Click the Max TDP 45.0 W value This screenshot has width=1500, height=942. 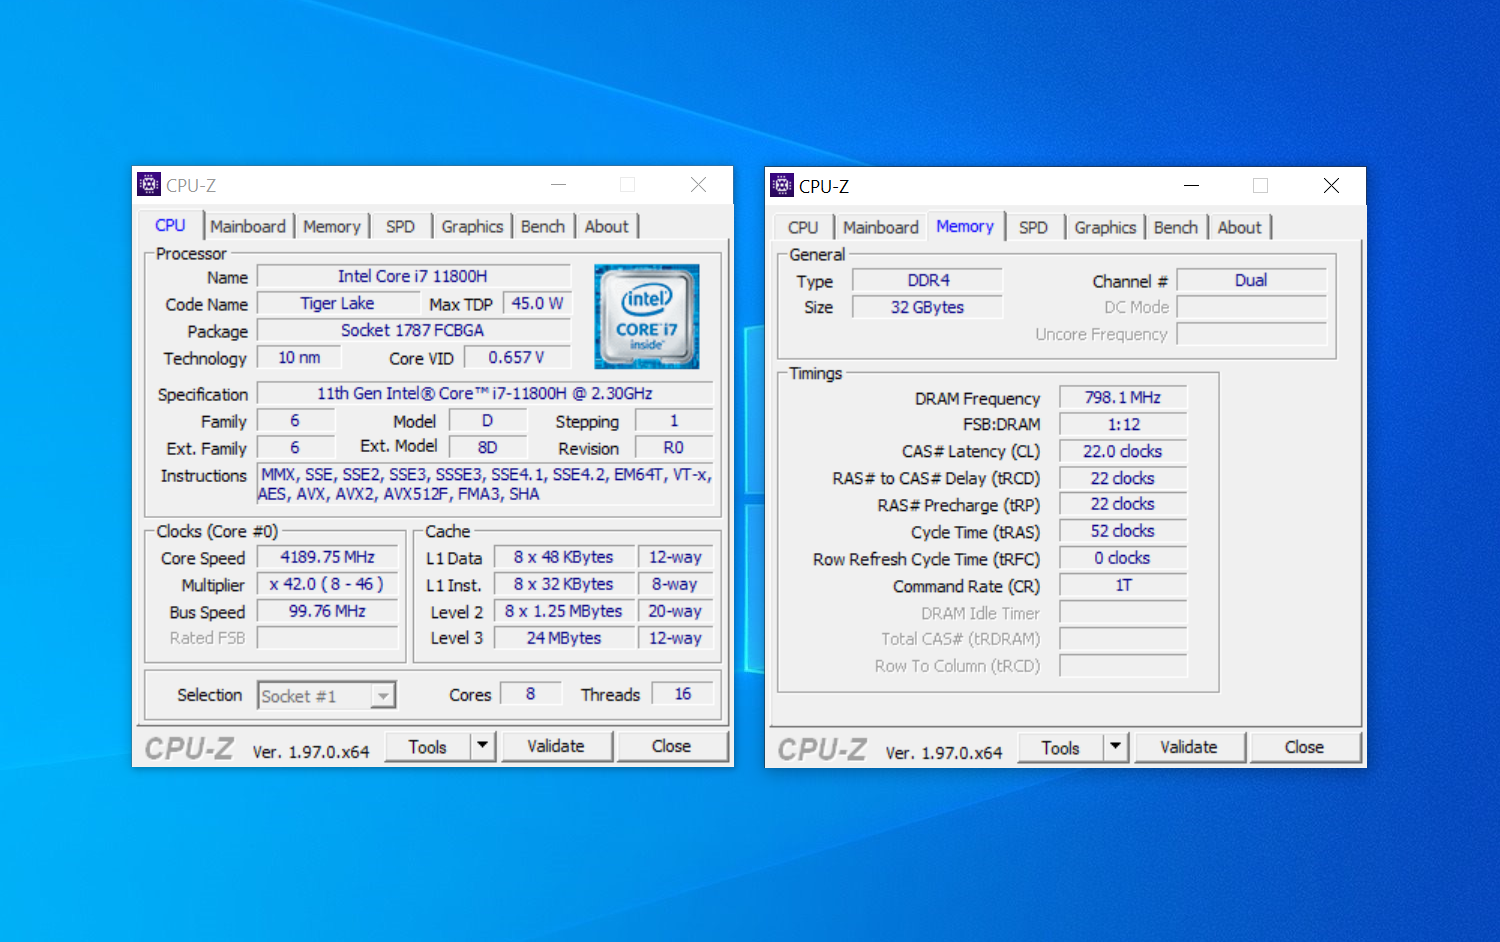(x=537, y=303)
